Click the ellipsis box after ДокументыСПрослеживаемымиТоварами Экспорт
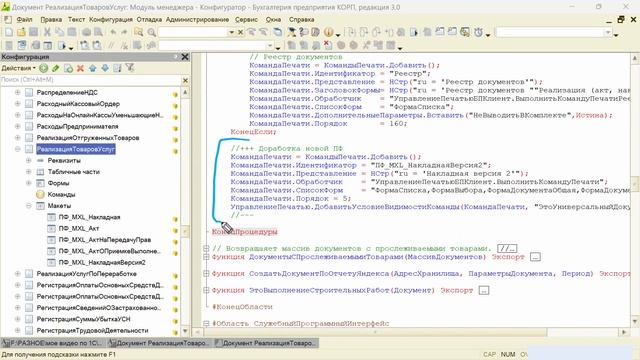Image resolution: width=640 pixels, height=360 pixels. (535, 257)
